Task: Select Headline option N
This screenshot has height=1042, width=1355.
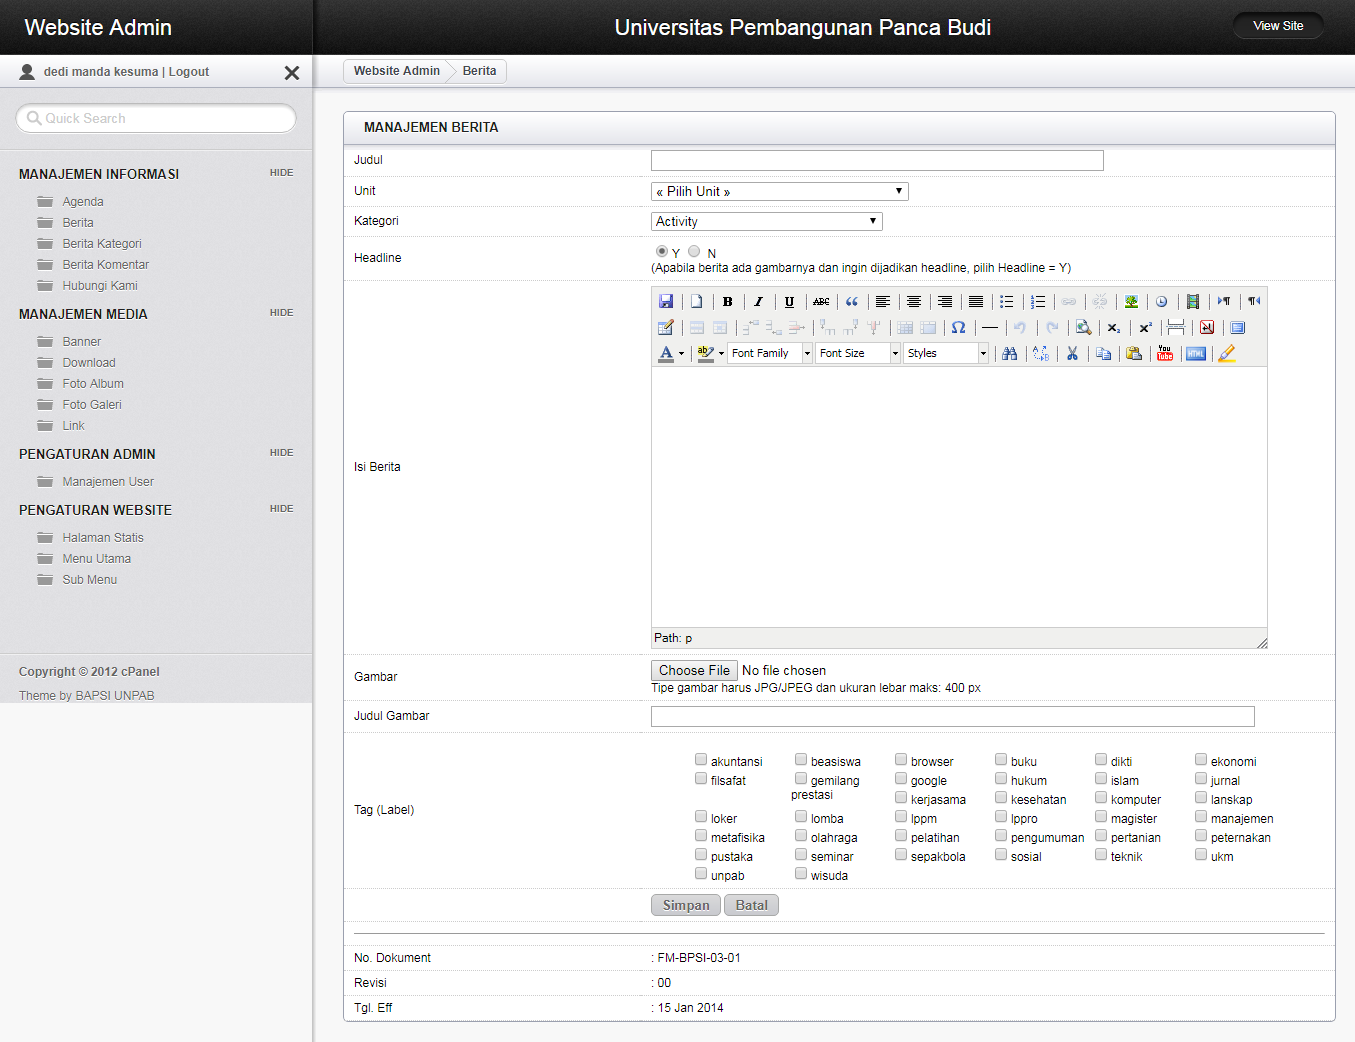Action: [x=694, y=251]
